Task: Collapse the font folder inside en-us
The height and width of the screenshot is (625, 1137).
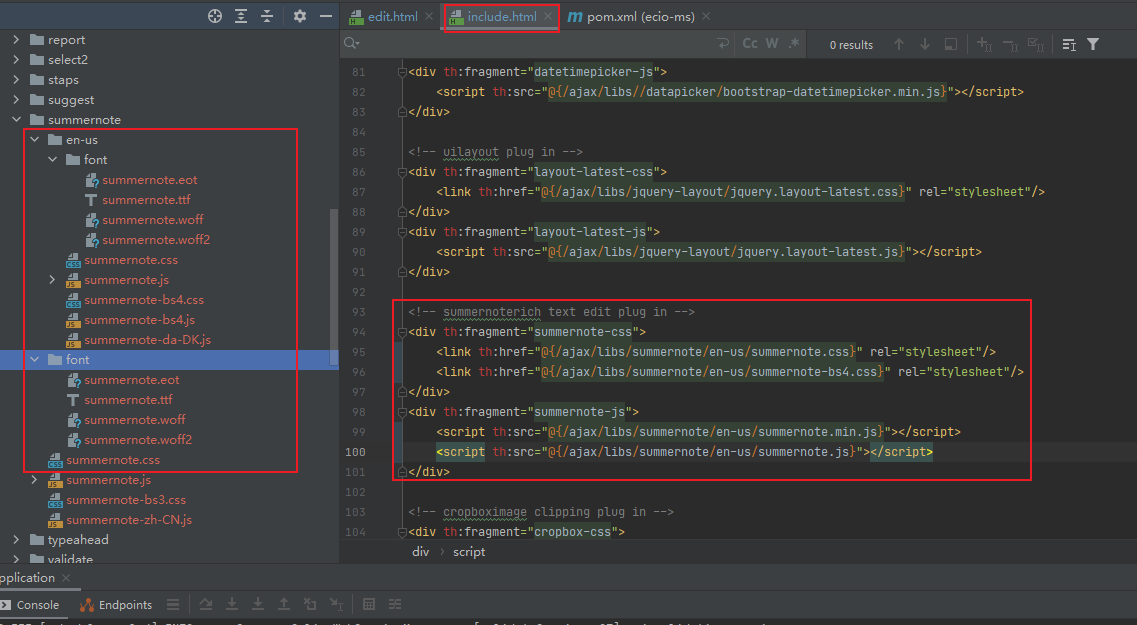Action: (x=52, y=160)
